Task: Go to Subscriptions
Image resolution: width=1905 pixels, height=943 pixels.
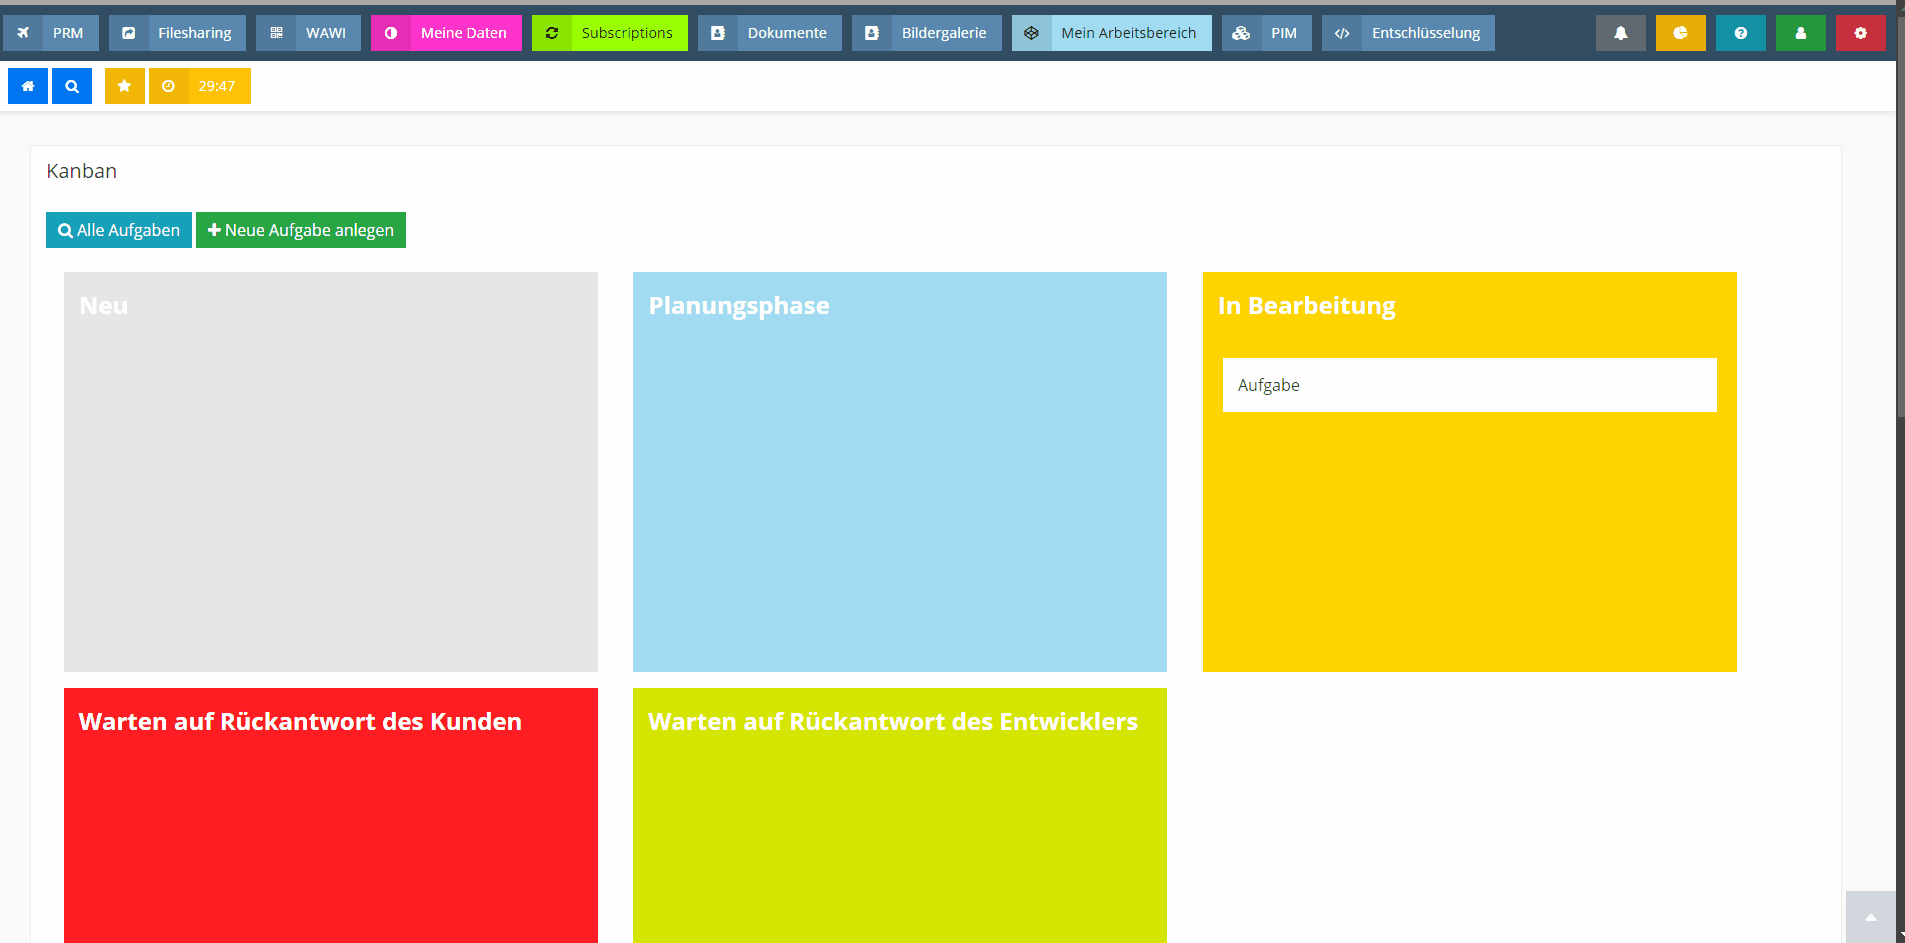Action: pyautogui.click(x=610, y=33)
